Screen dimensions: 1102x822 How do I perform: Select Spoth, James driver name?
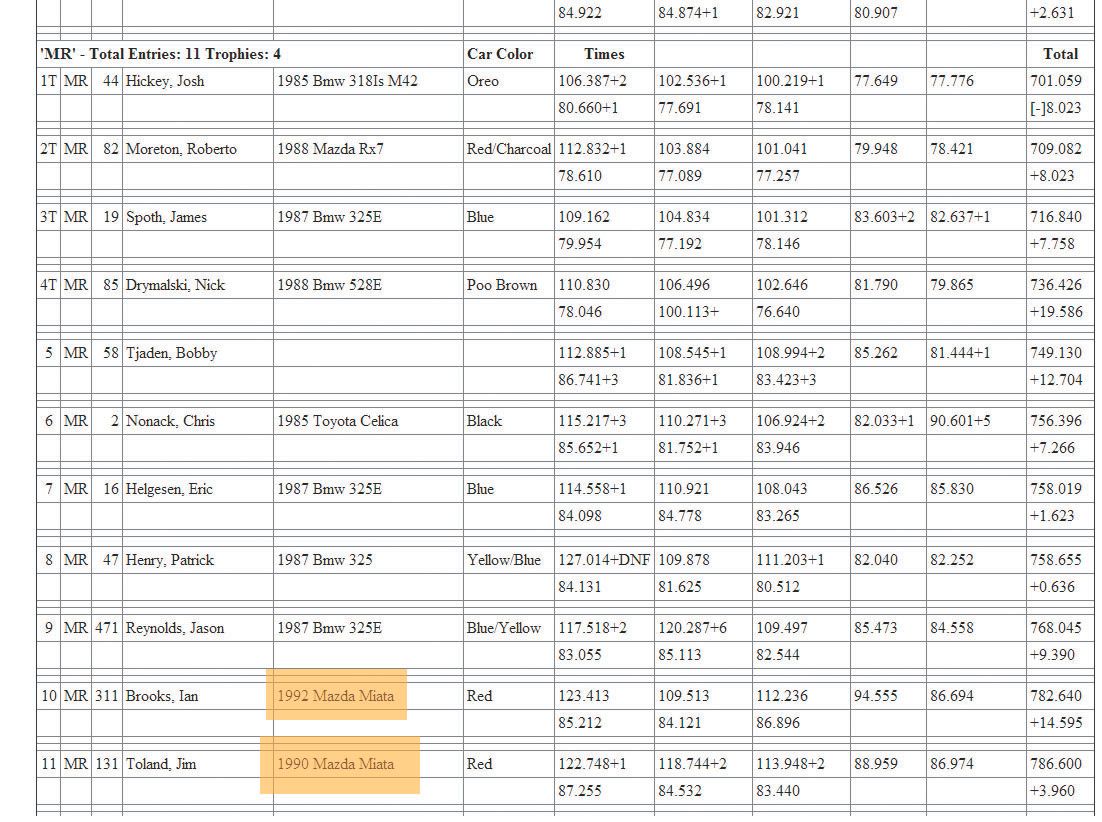point(167,217)
